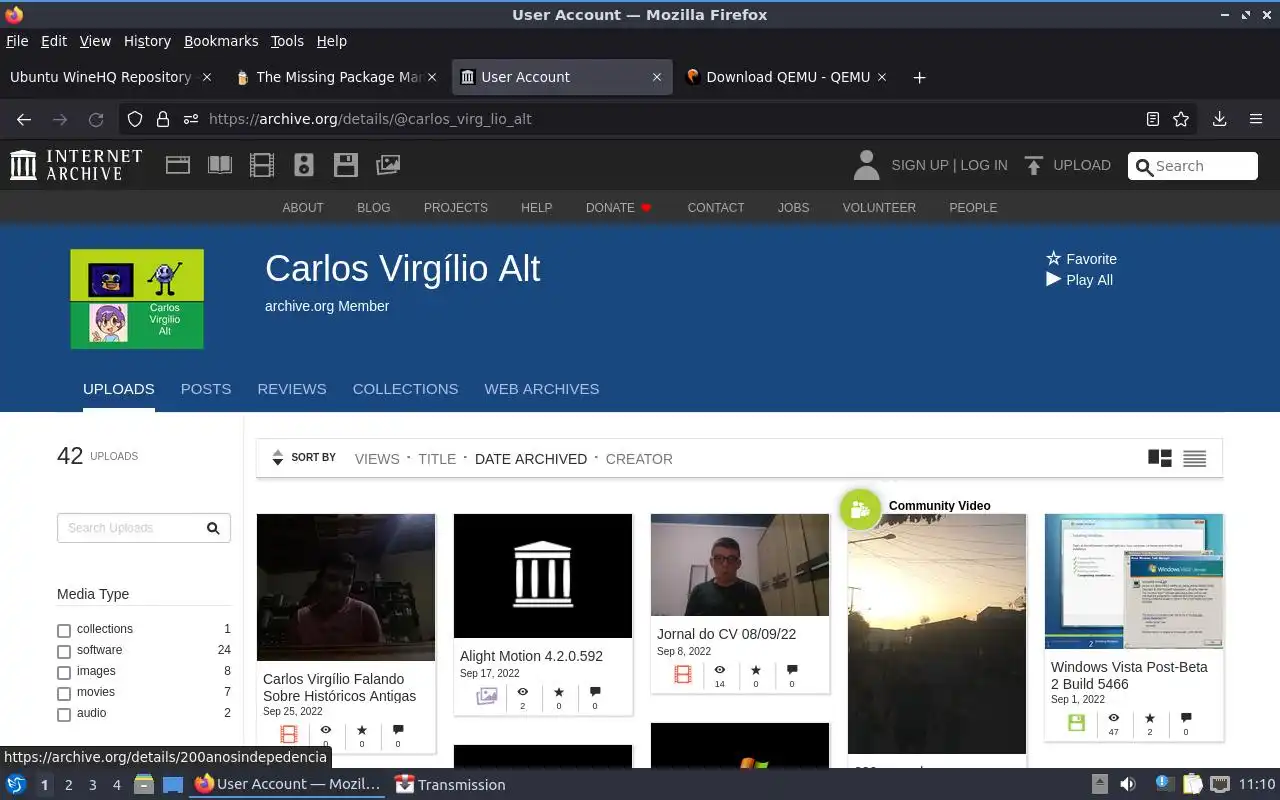Image resolution: width=1280 pixels, height=800 pixels.
Task: Open the DONATE link
Action: point(619,208)
